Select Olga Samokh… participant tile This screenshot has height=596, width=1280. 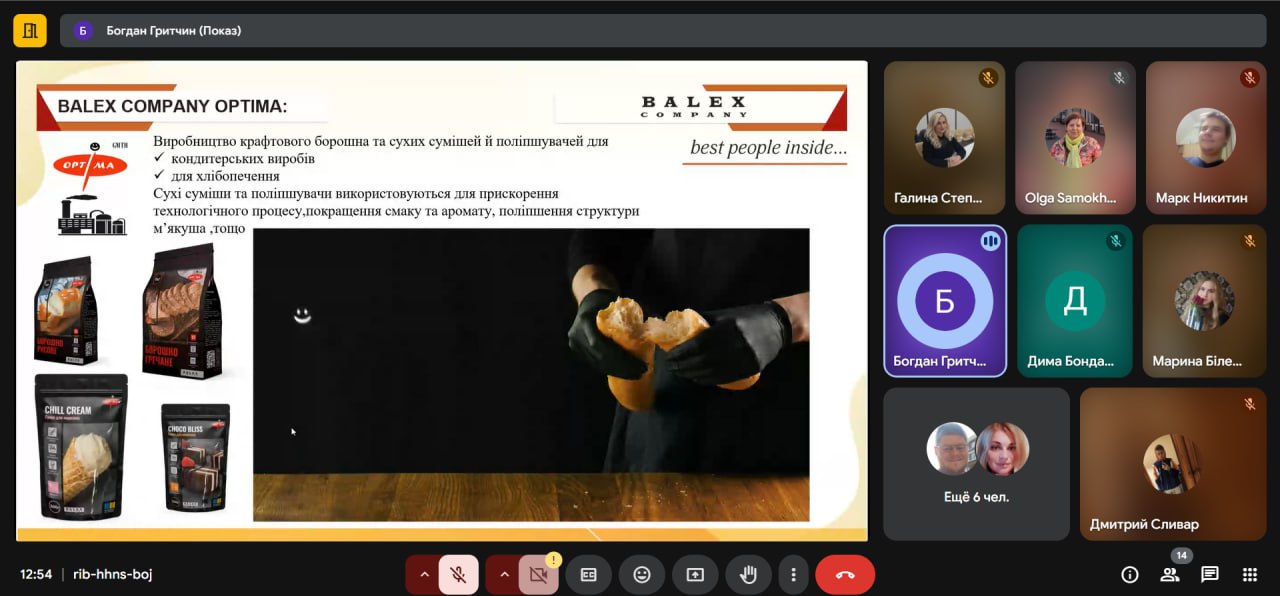click(x=1075, y=138)
